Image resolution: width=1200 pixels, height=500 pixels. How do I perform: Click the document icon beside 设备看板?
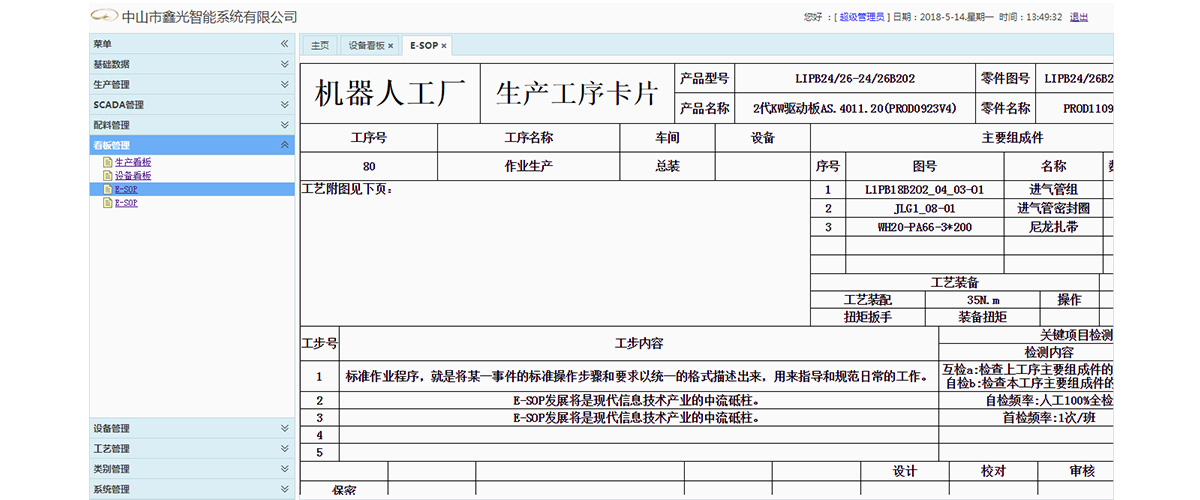(108, 175)
